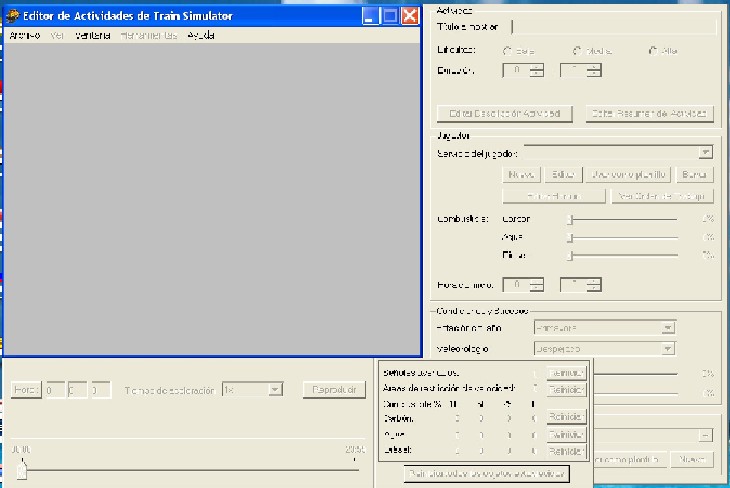Click Editar Descripción Actividad button
The image size is (730, 488).
(505, 114)
